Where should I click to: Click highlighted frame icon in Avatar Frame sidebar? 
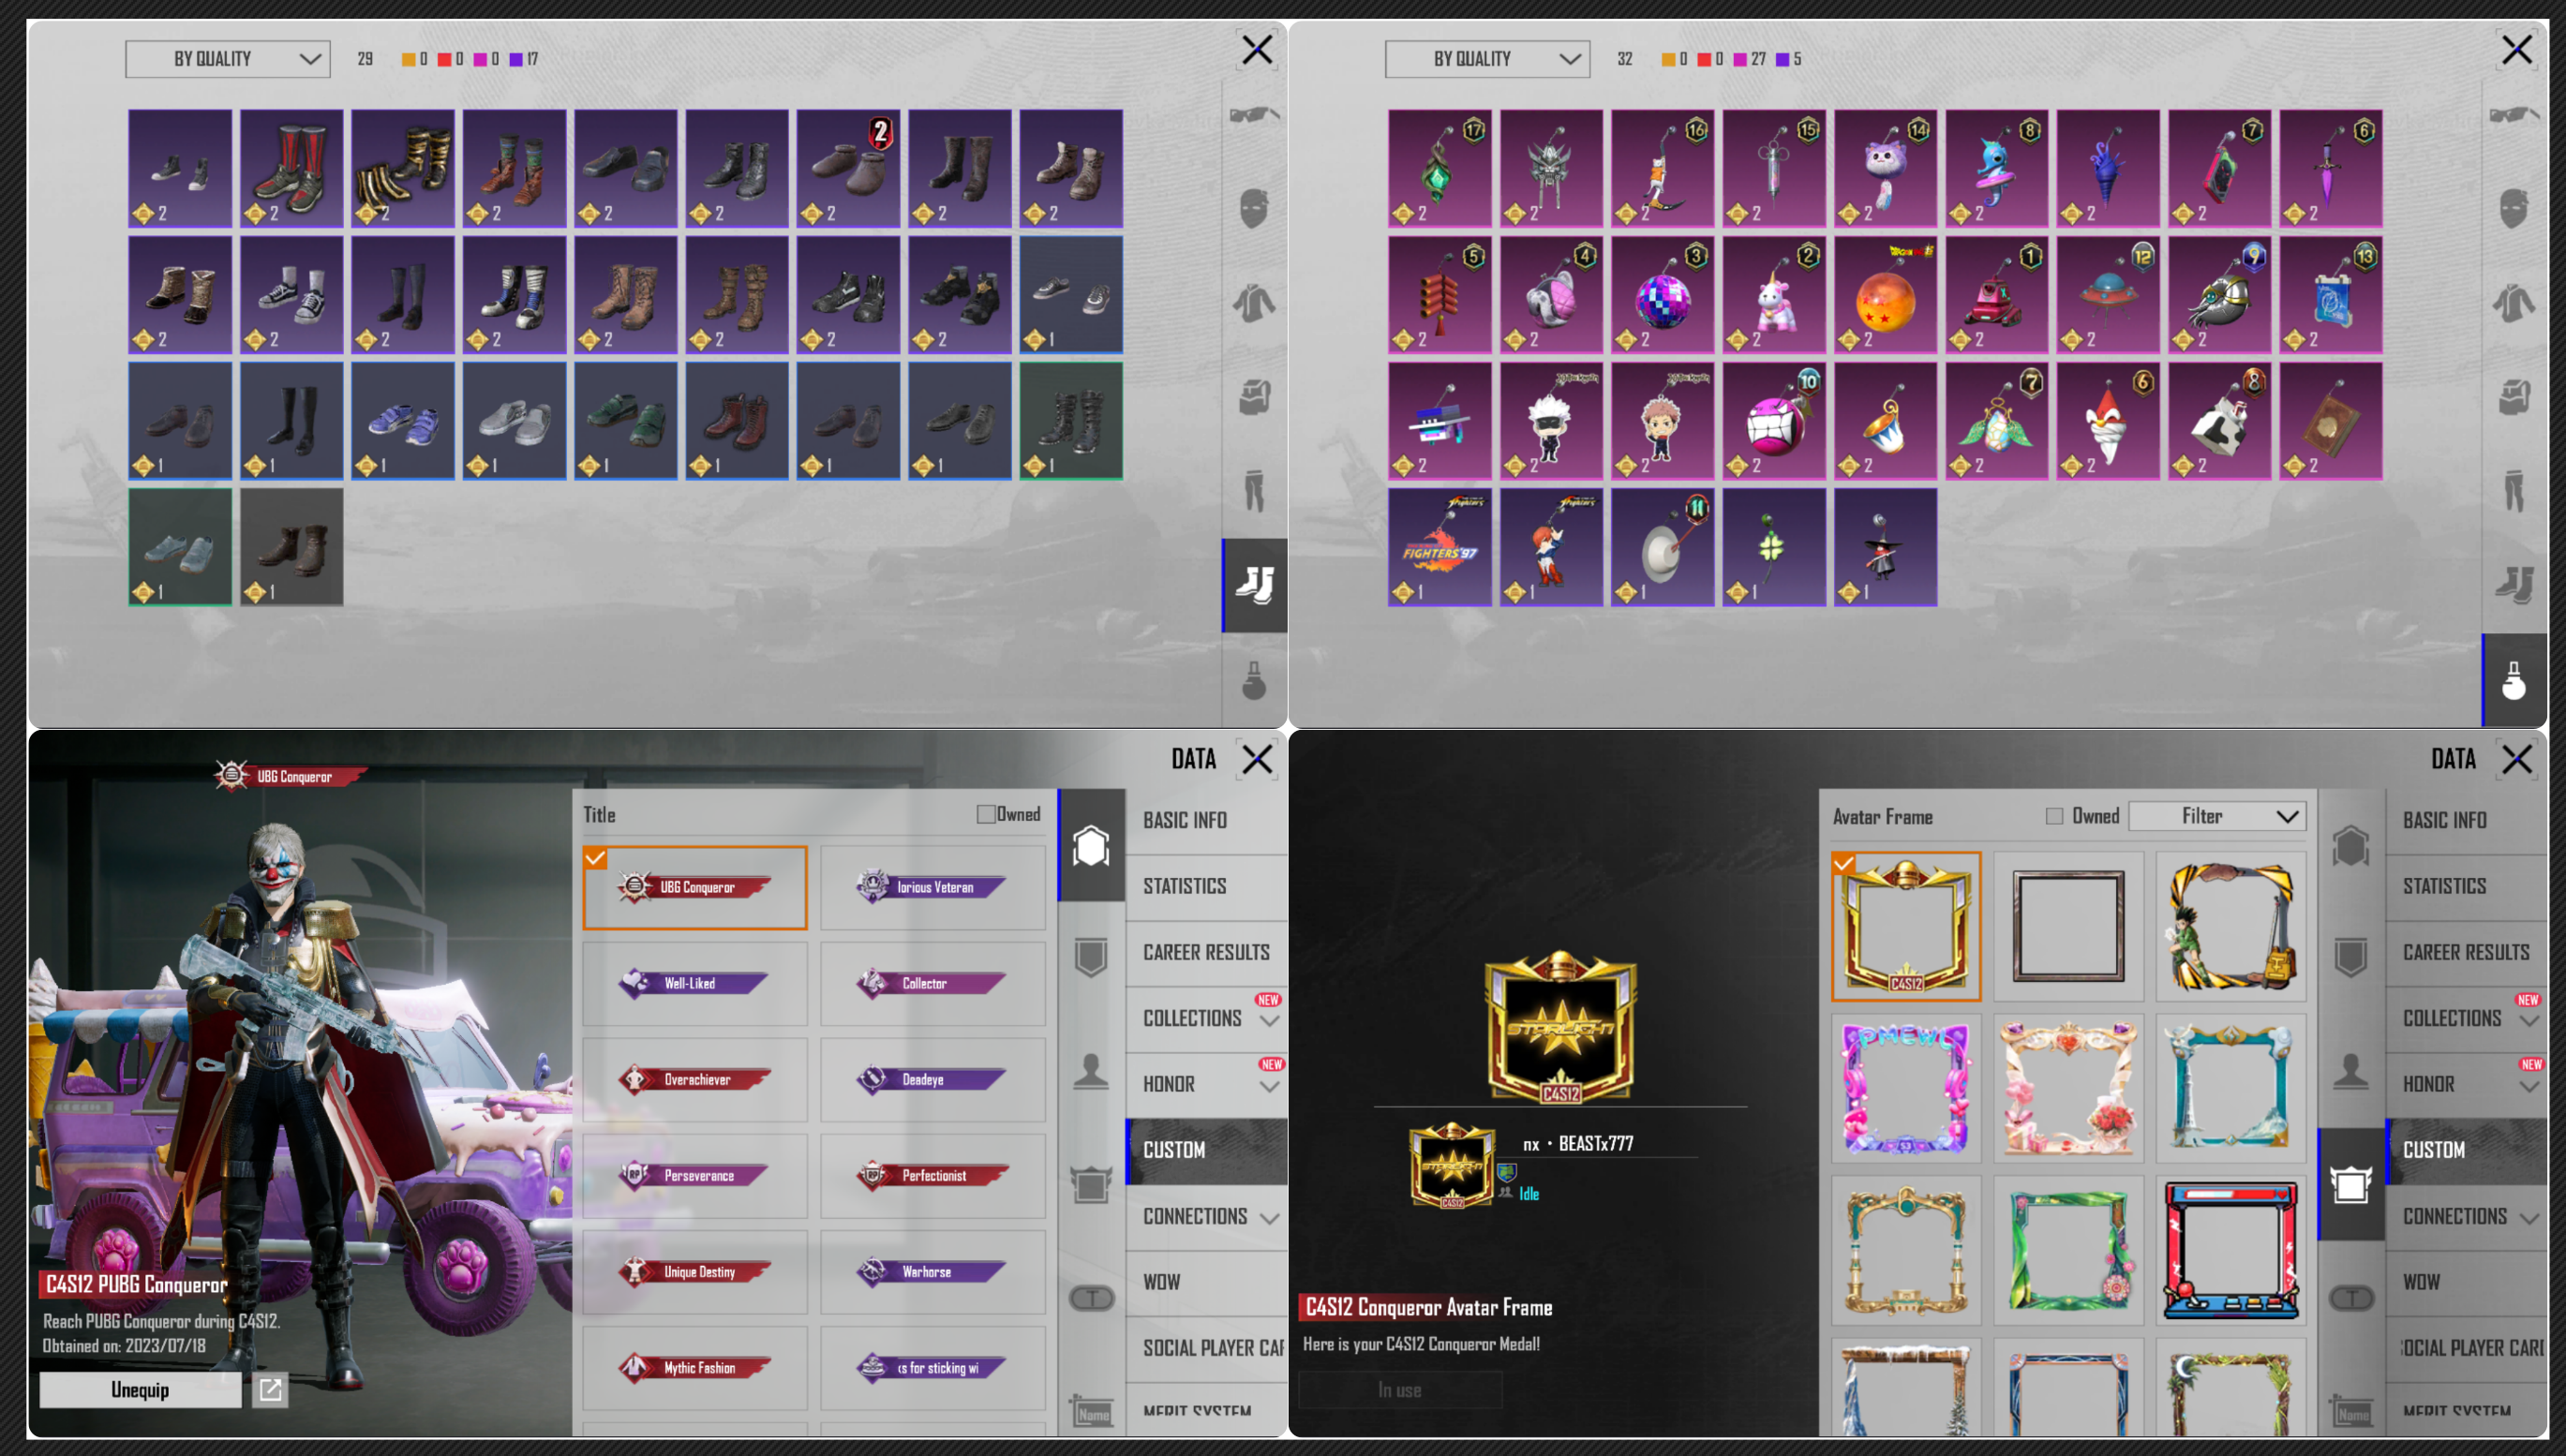[2352, 1185]
